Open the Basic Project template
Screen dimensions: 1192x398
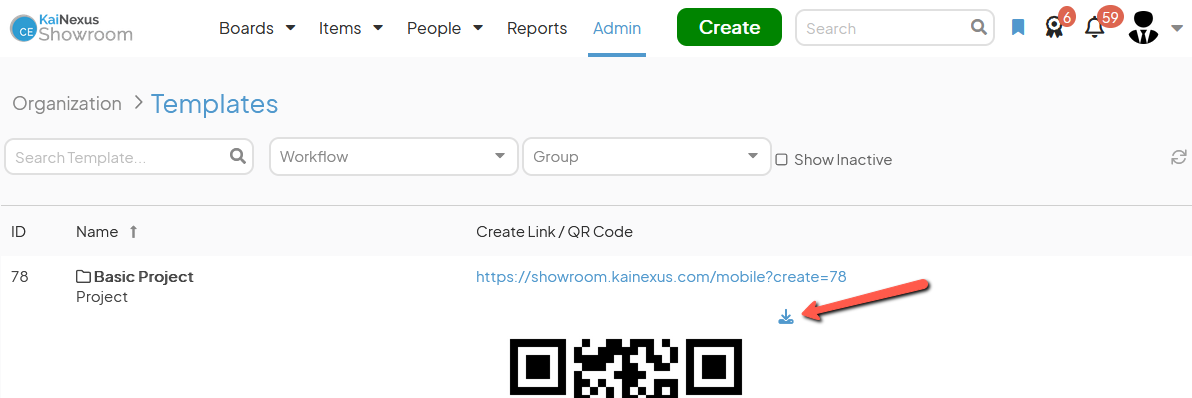[x=144, y=277]
